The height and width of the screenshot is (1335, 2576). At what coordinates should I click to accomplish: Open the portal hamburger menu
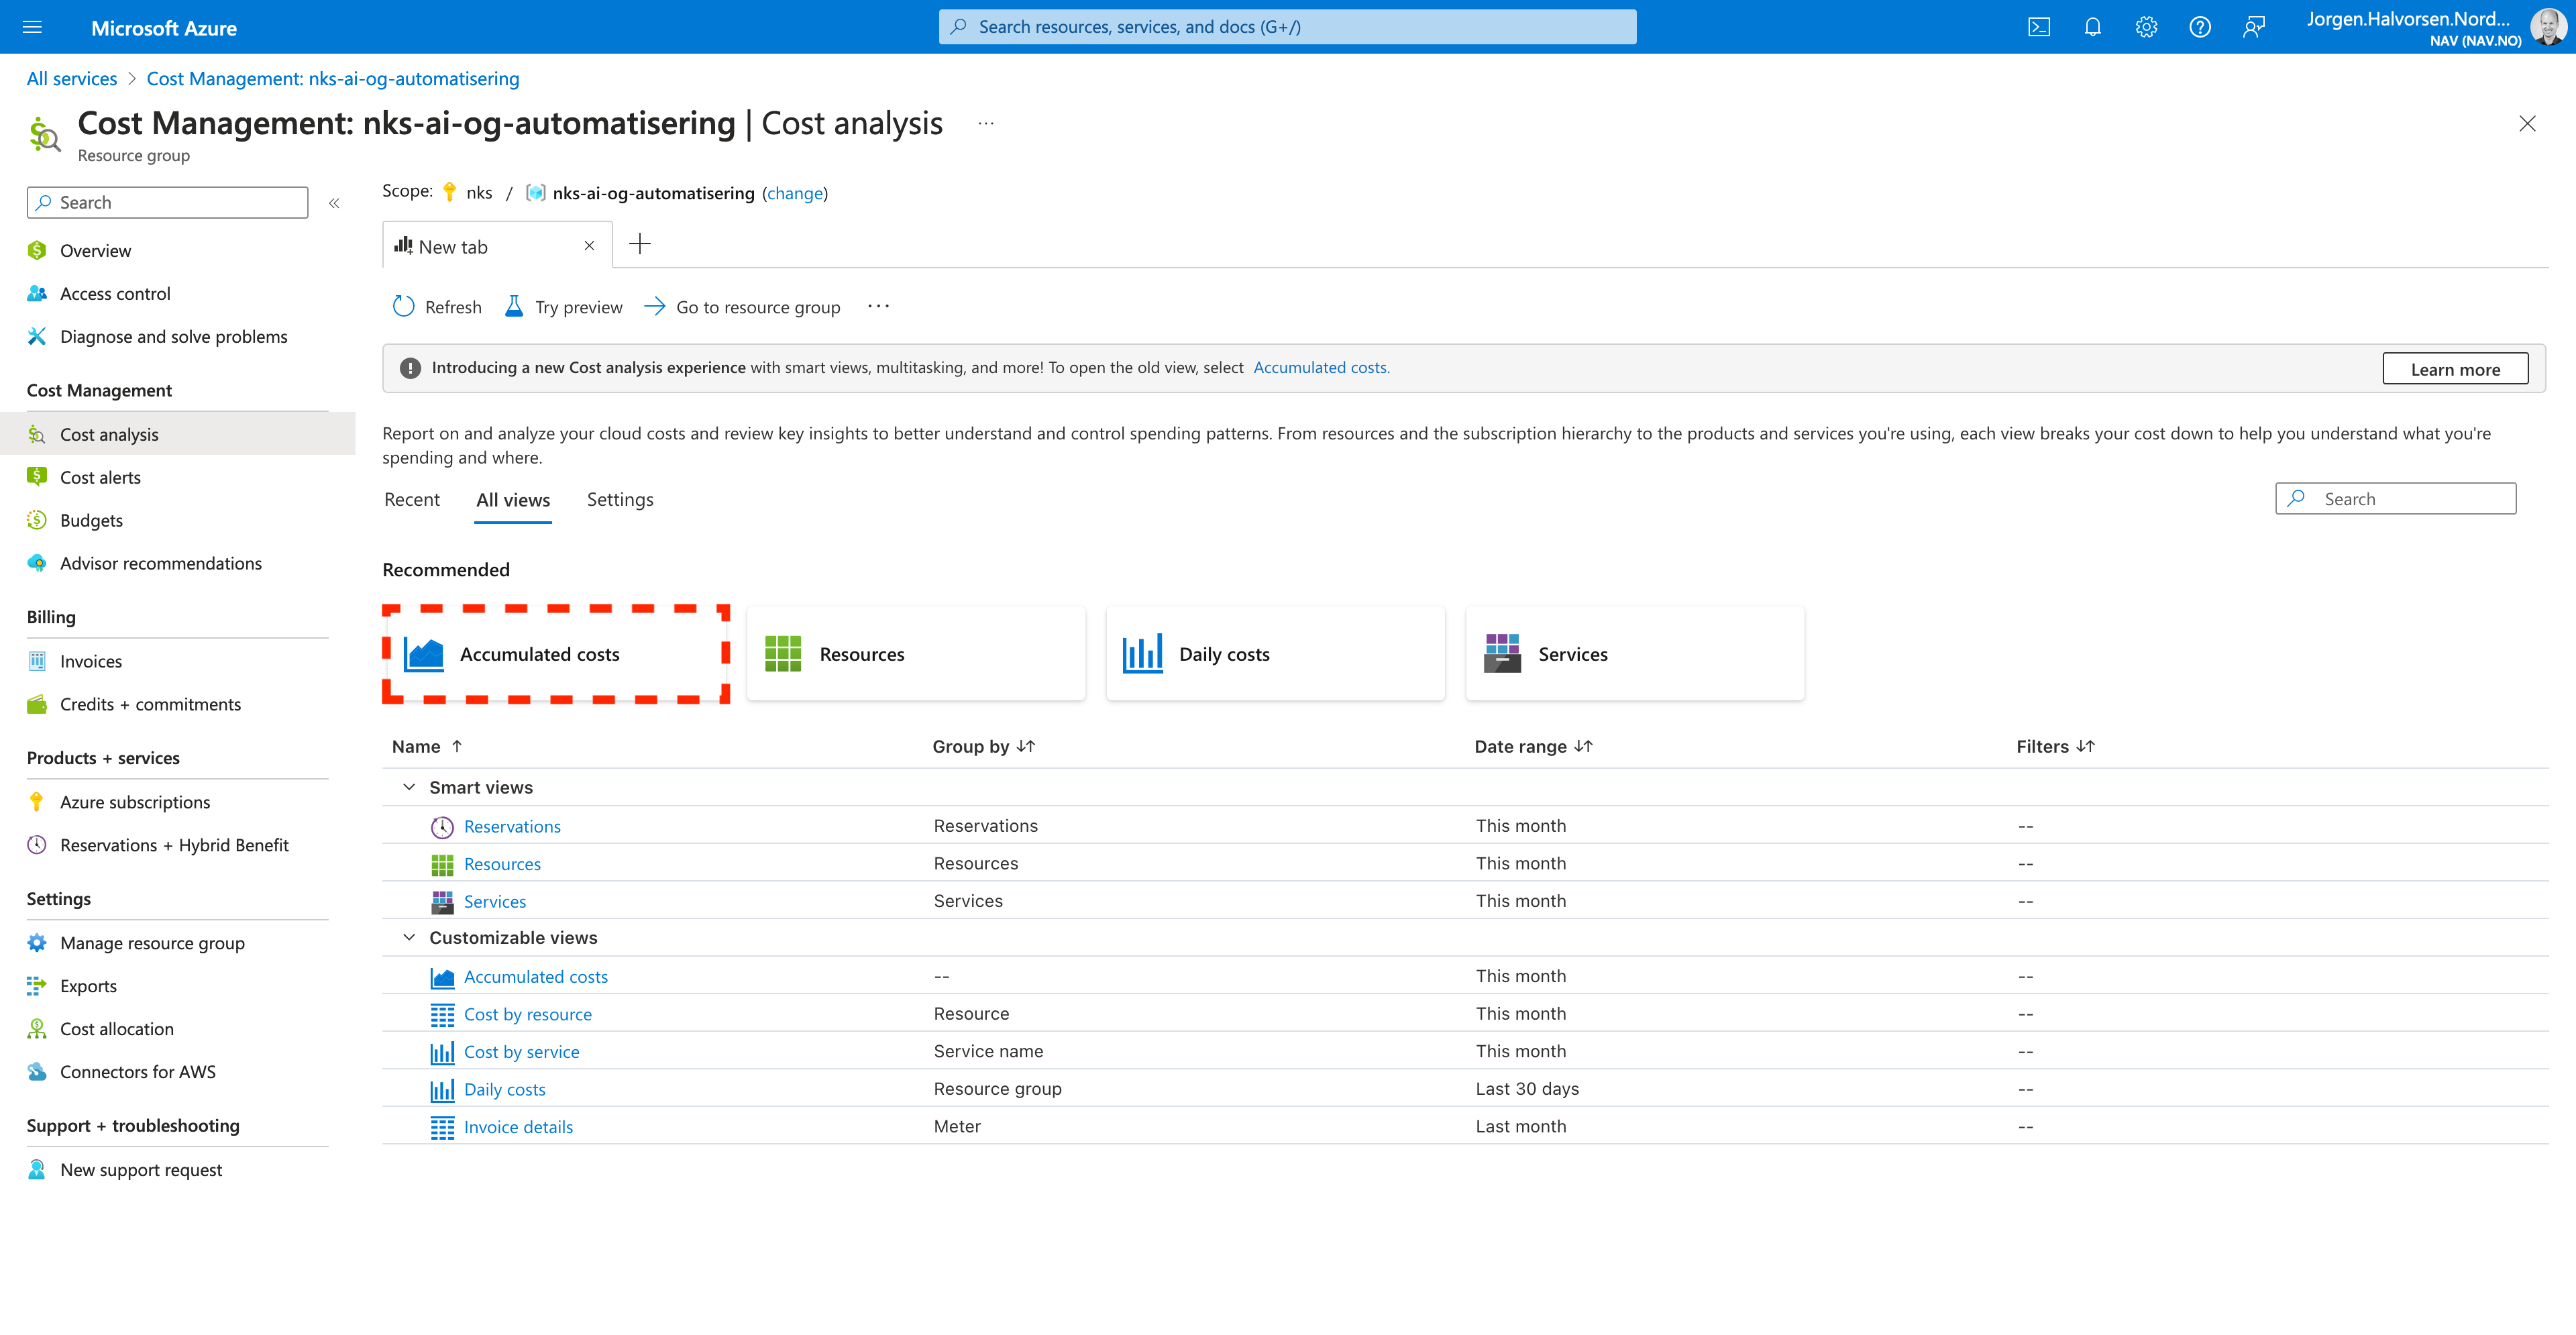coord(32,27)
